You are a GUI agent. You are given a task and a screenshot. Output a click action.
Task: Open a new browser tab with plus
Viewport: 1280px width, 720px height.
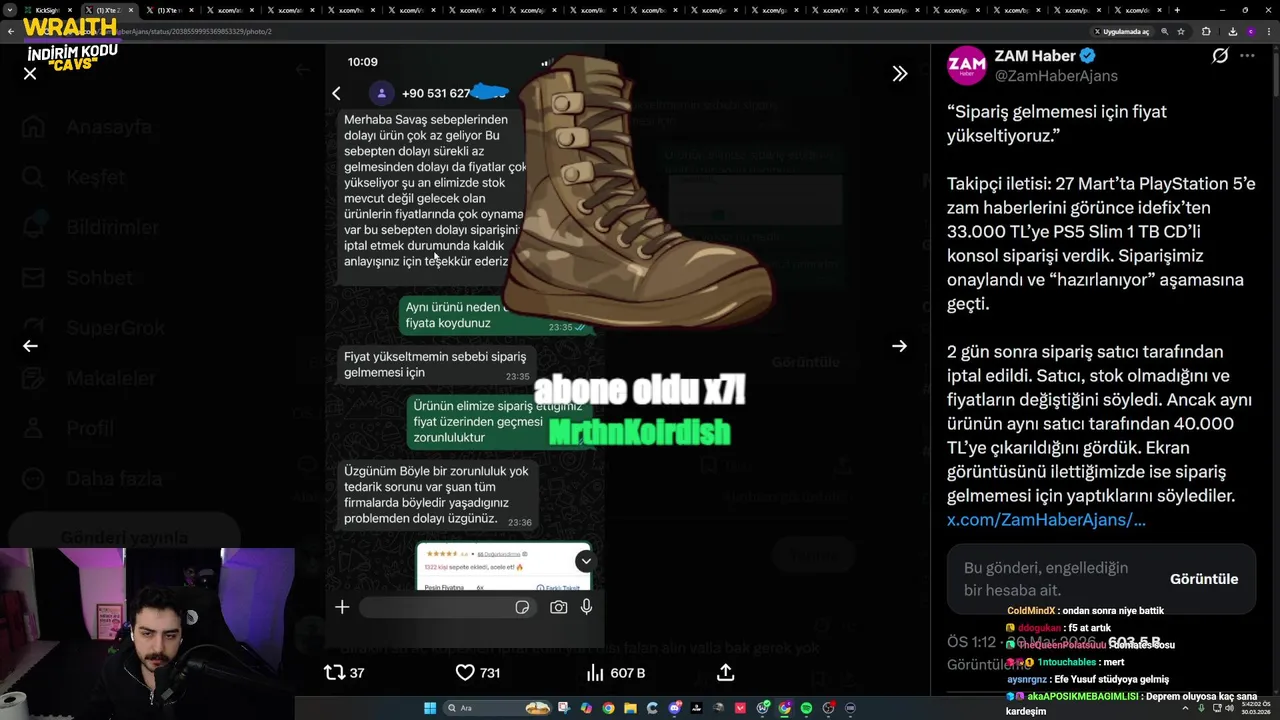coord(1177,10)
